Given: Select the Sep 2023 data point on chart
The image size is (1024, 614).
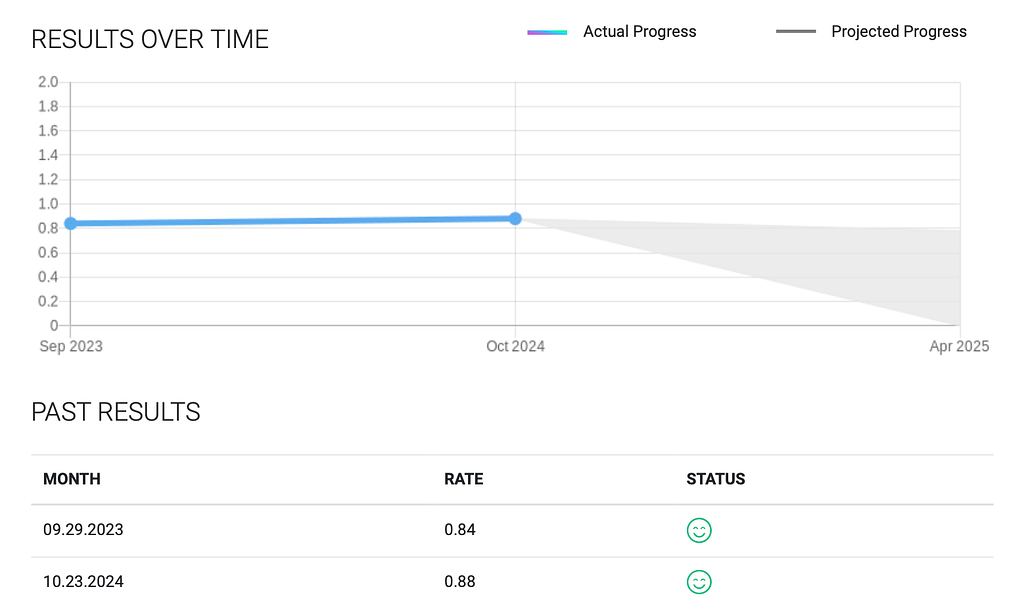Looking at the screenshot, I should pyautogui.click(x=71, y=223).
